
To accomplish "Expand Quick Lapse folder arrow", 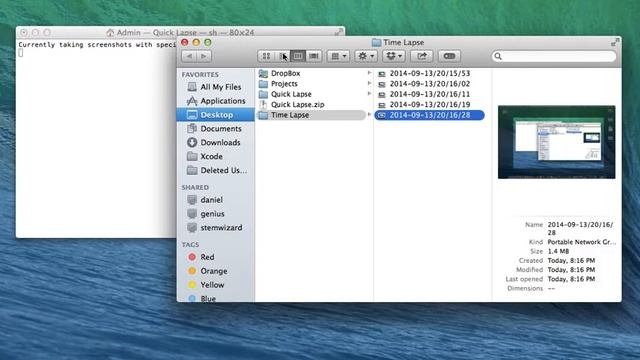I will 369,94.
